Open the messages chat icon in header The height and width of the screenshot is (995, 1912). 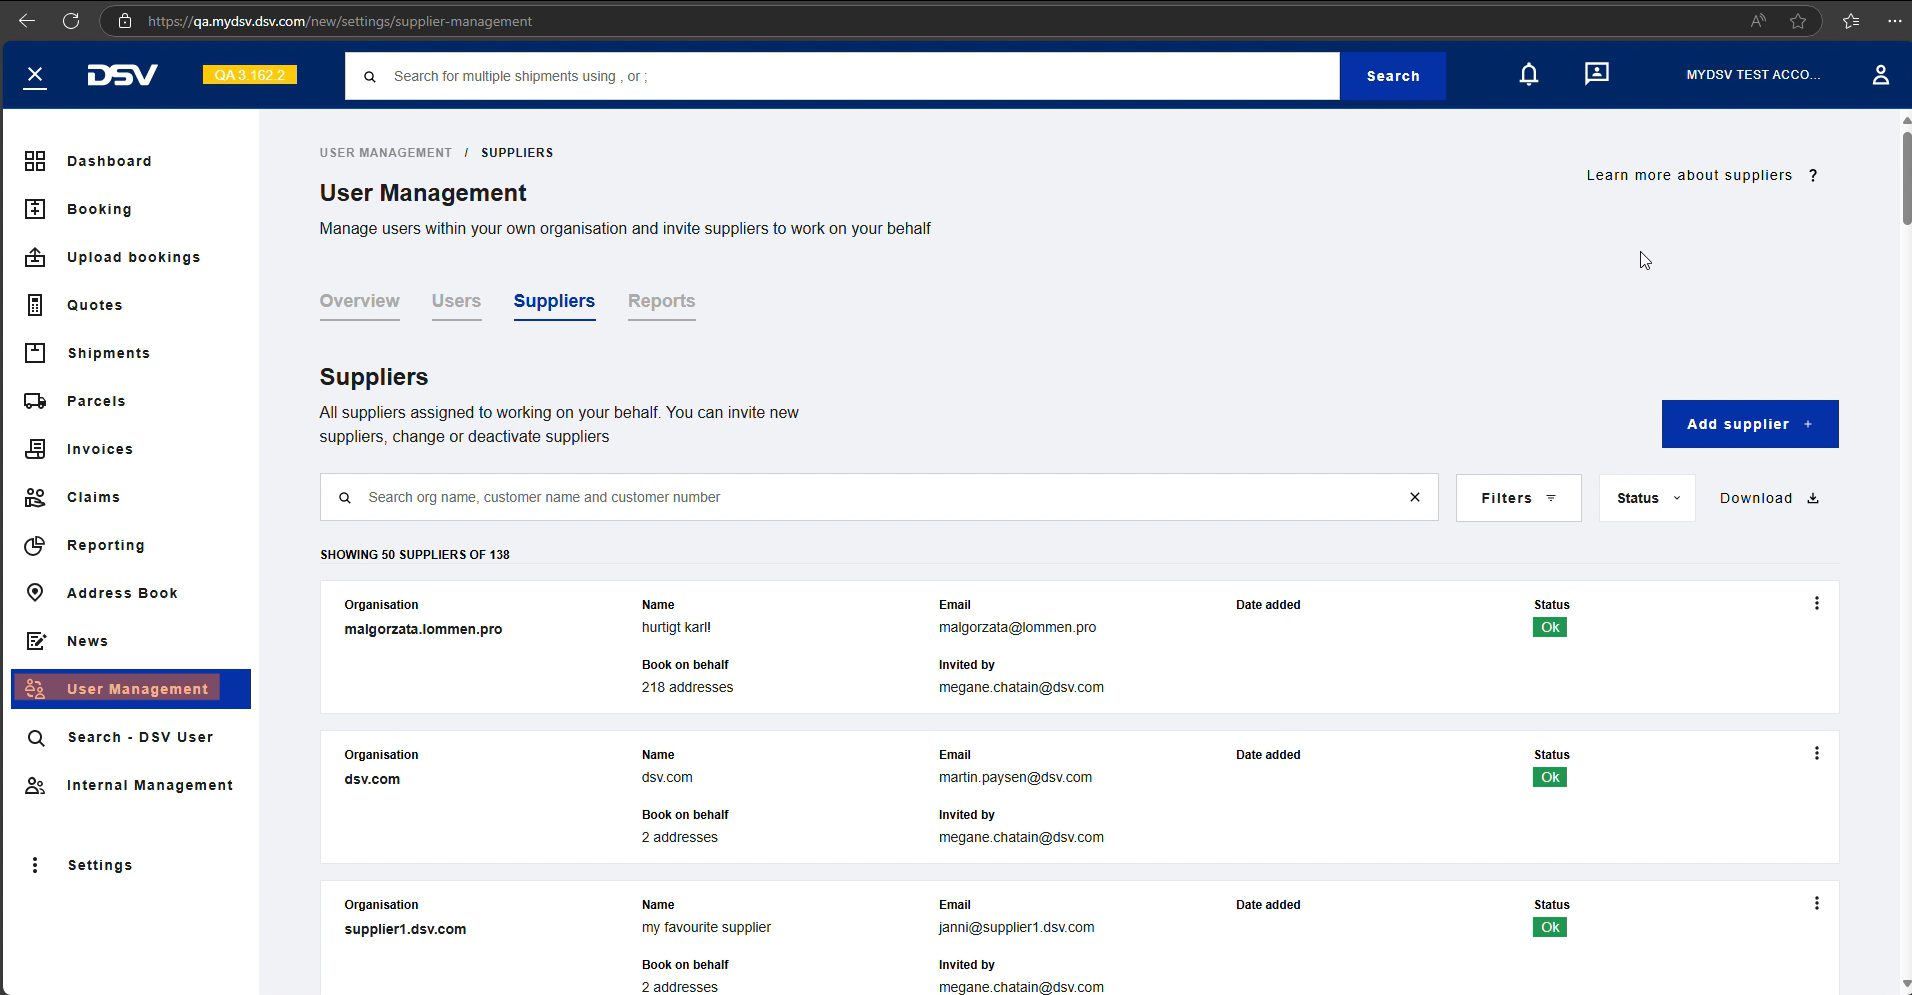(x=1596, y=74)
